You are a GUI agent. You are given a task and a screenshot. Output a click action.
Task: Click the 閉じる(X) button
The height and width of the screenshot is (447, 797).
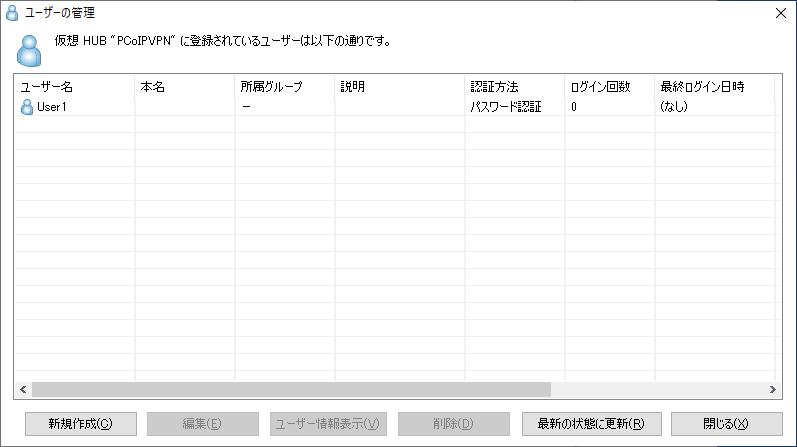pyautogui.click(x=727, y=424)
